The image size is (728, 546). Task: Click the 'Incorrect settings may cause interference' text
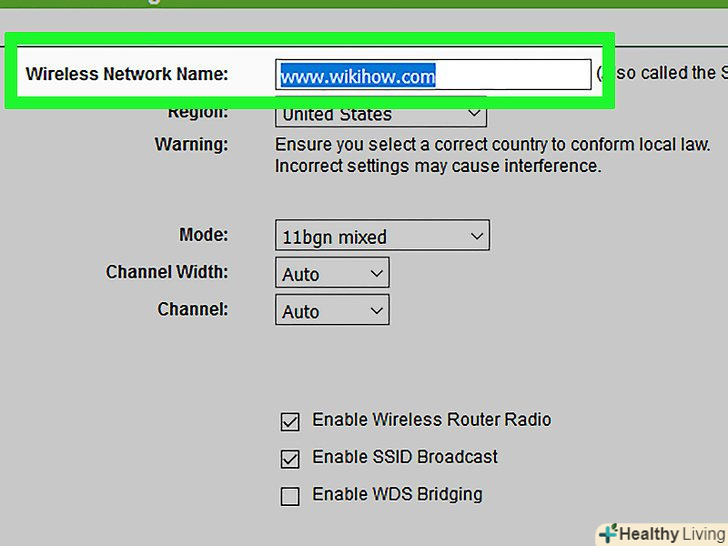pos(438,166)
